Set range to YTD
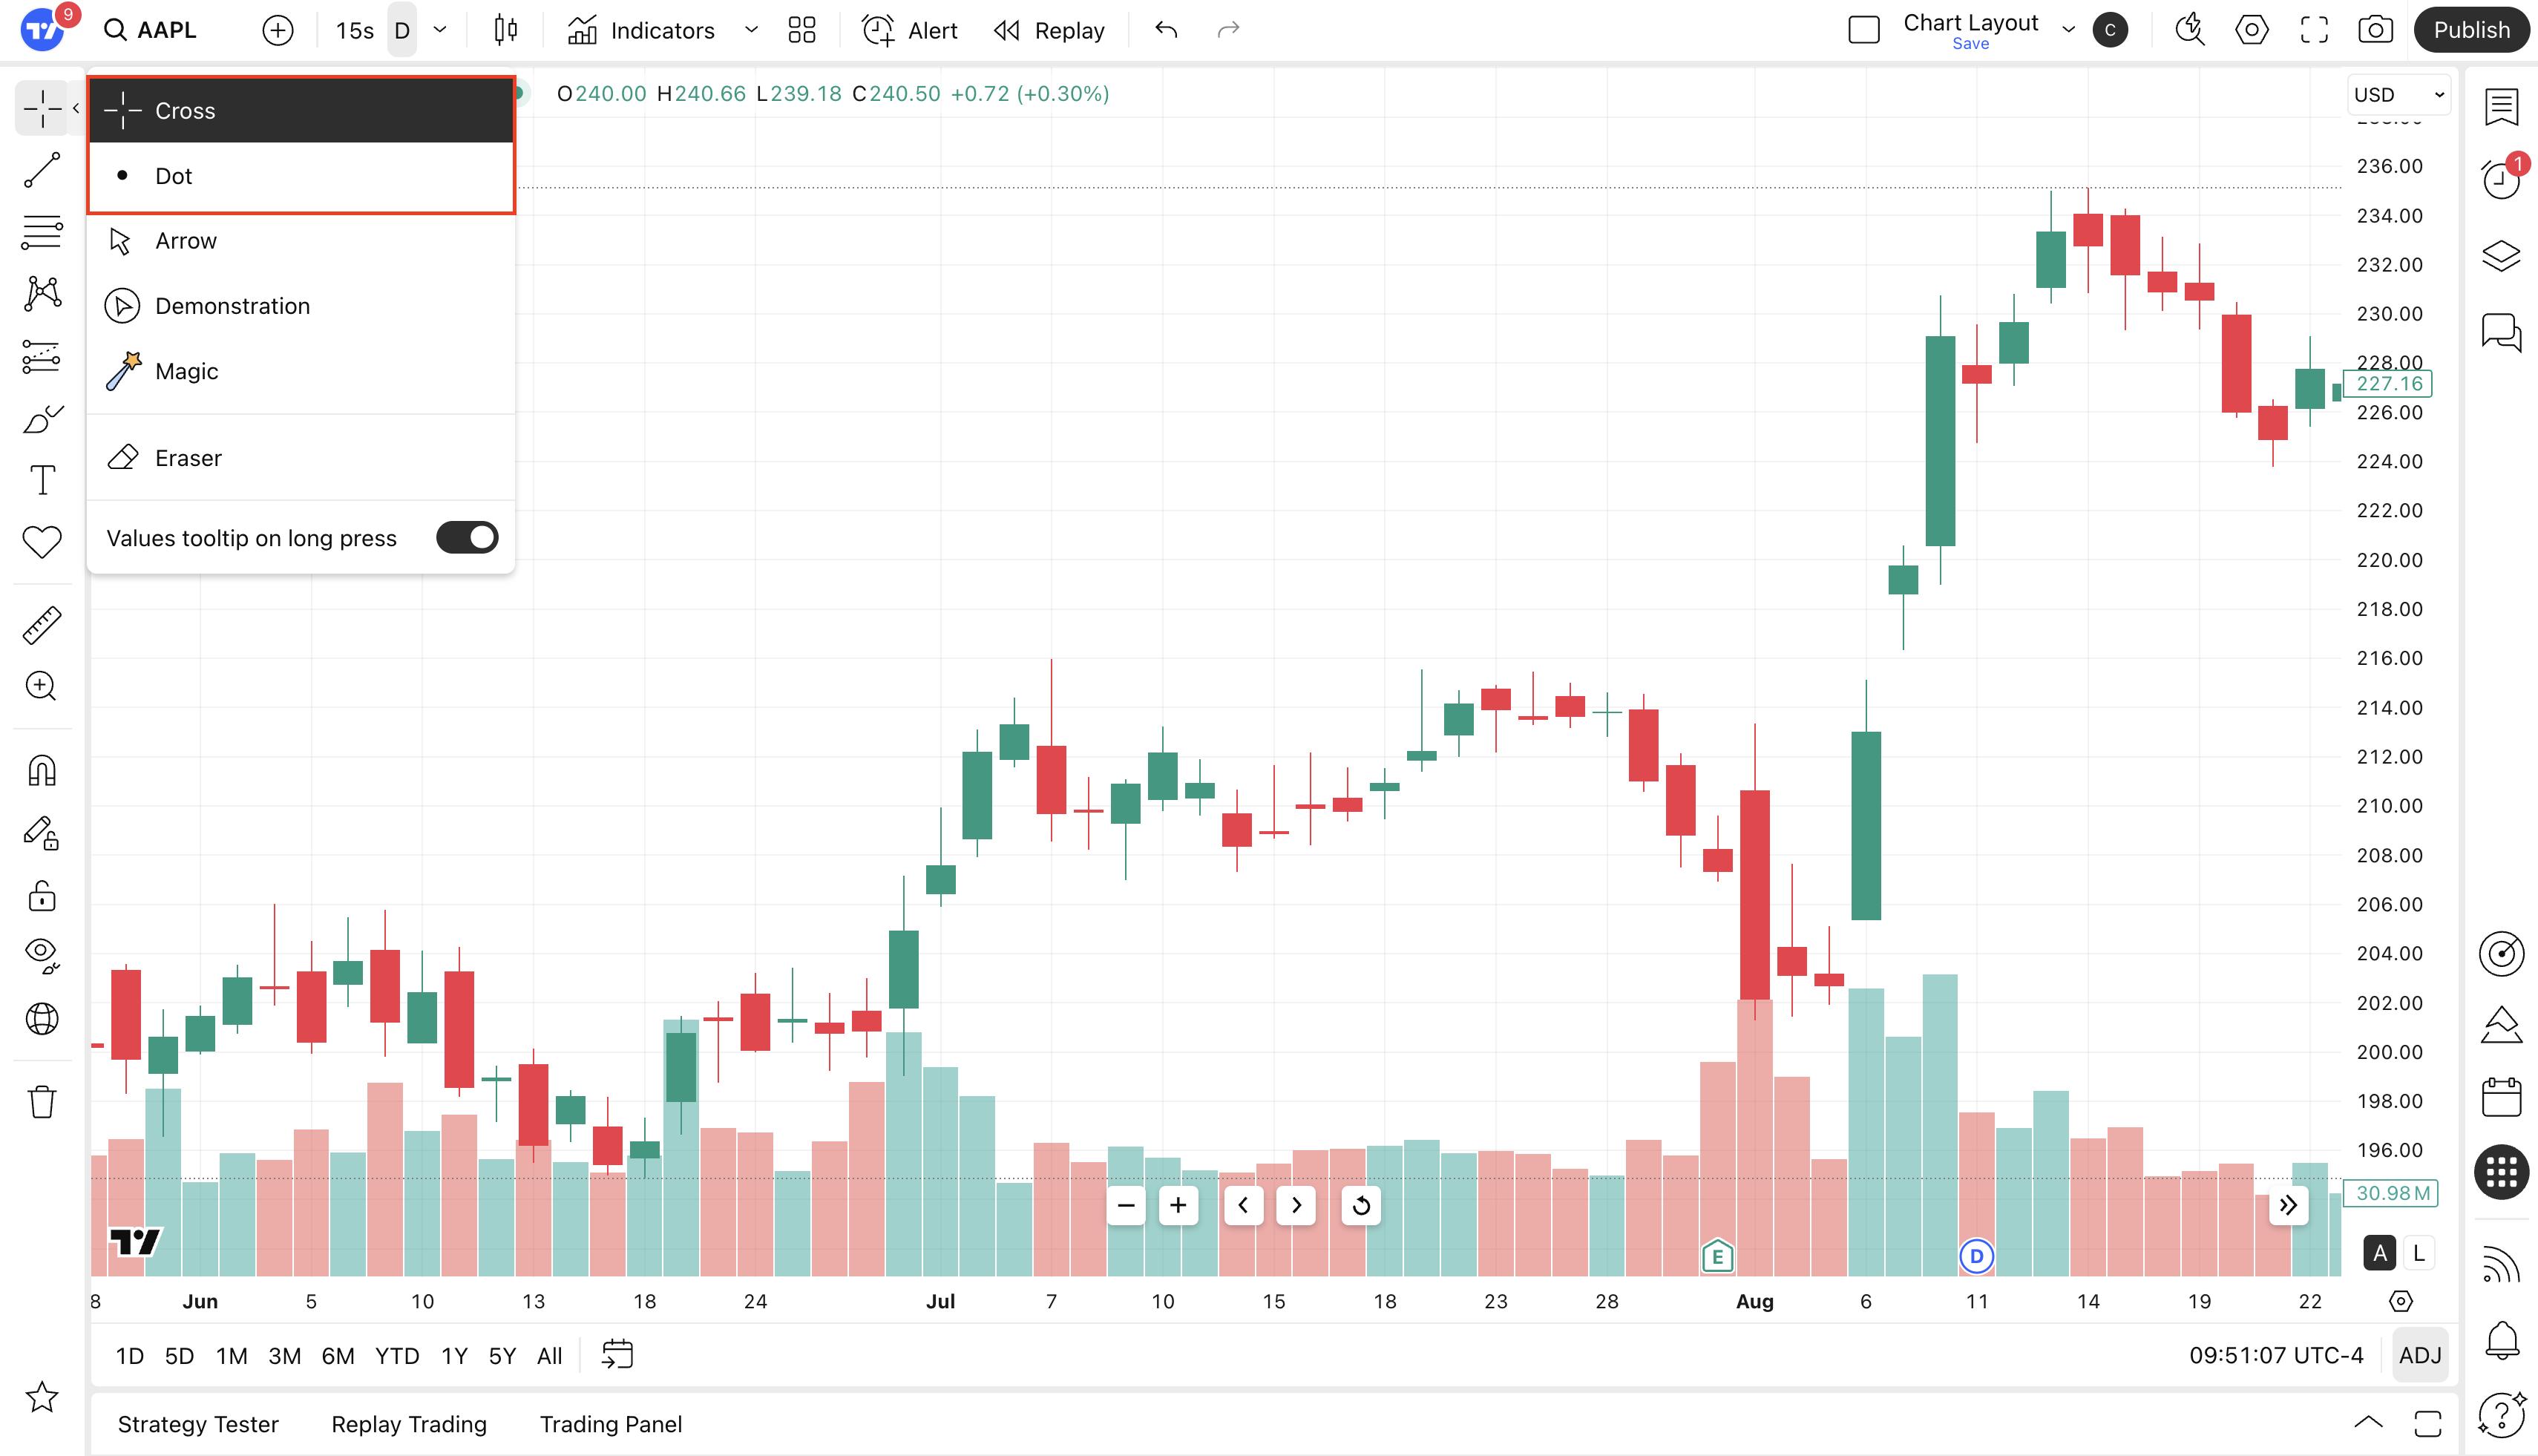 coord(397,1356)
